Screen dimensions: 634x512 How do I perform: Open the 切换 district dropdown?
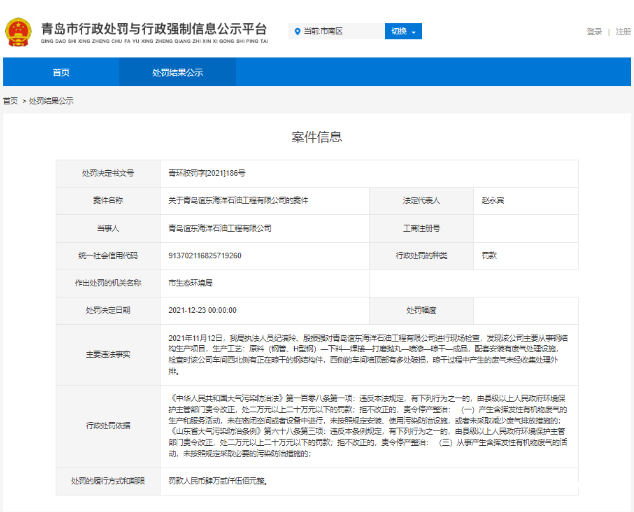(x=403, y=31)
